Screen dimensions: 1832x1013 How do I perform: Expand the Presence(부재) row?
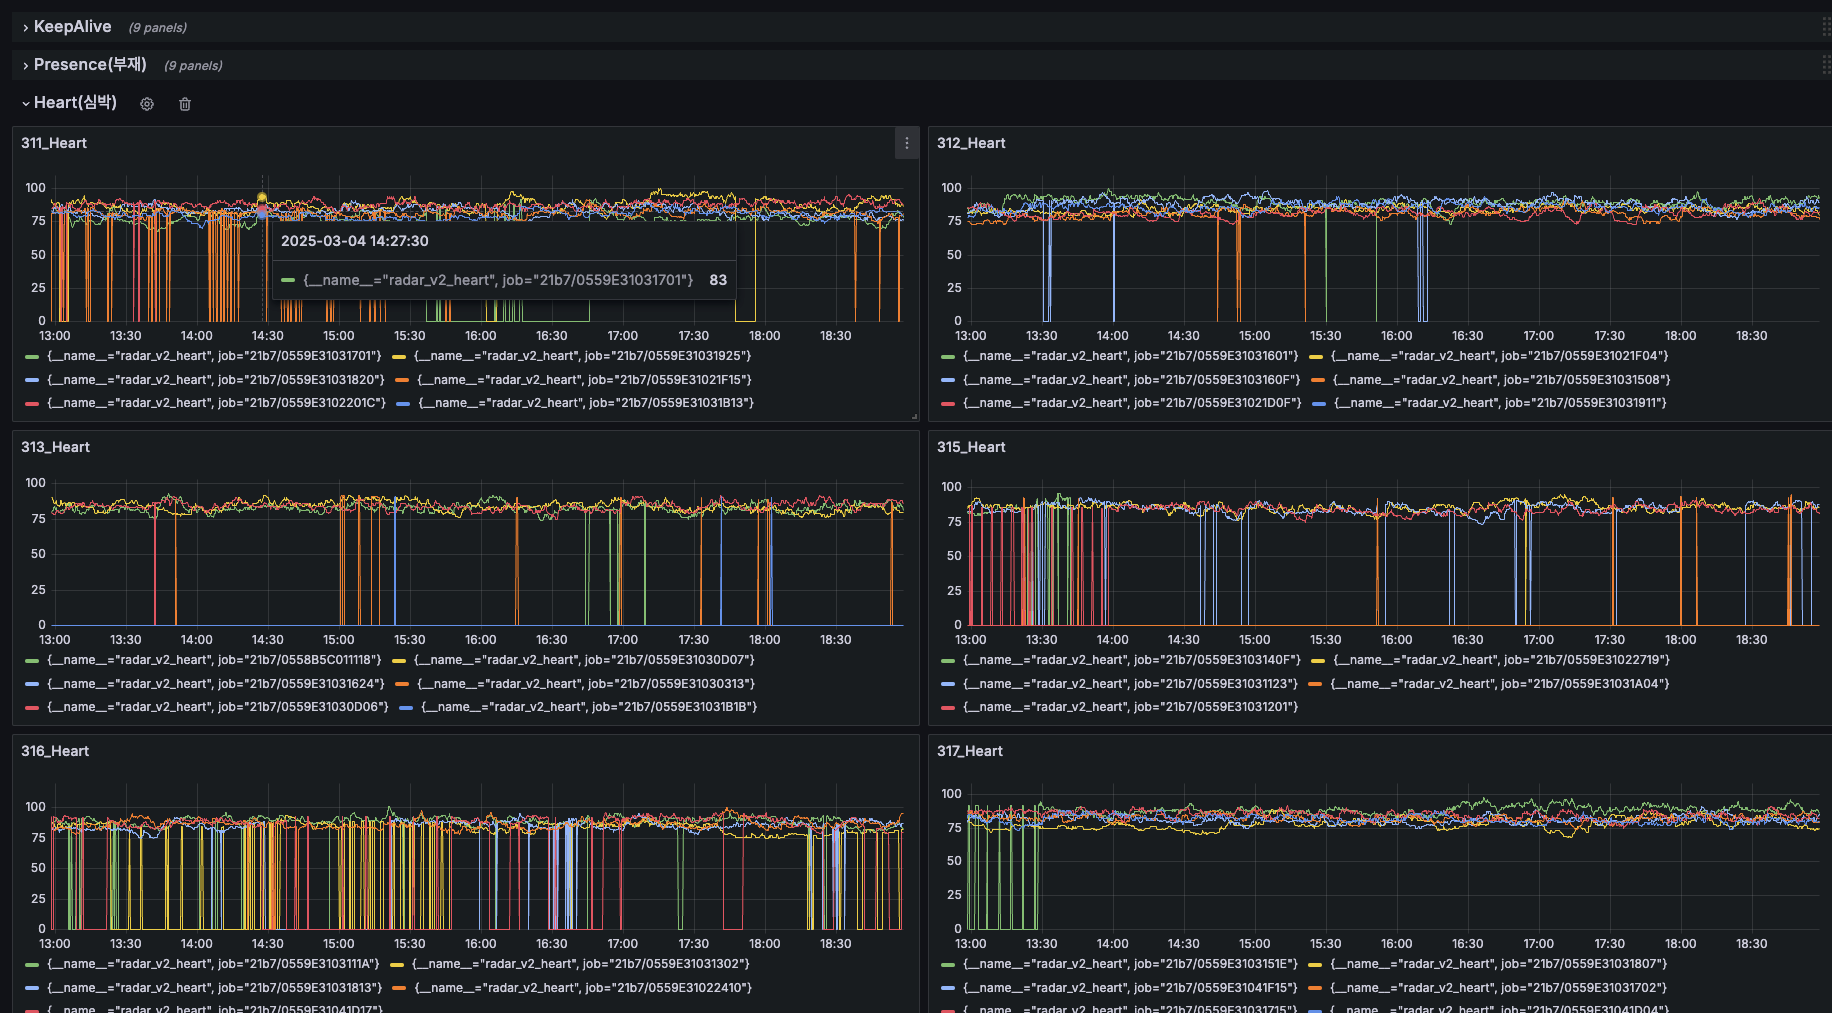point(90,65)
